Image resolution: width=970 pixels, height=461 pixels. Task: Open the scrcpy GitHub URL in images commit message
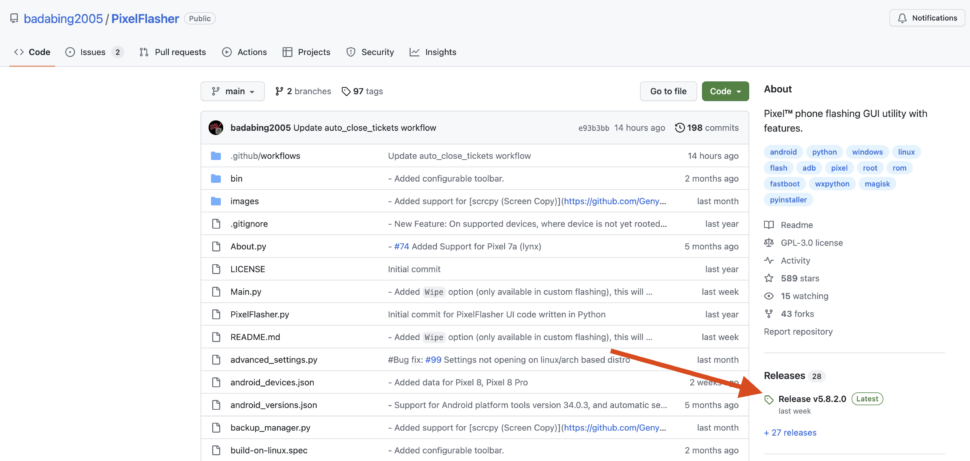point(613,201)
